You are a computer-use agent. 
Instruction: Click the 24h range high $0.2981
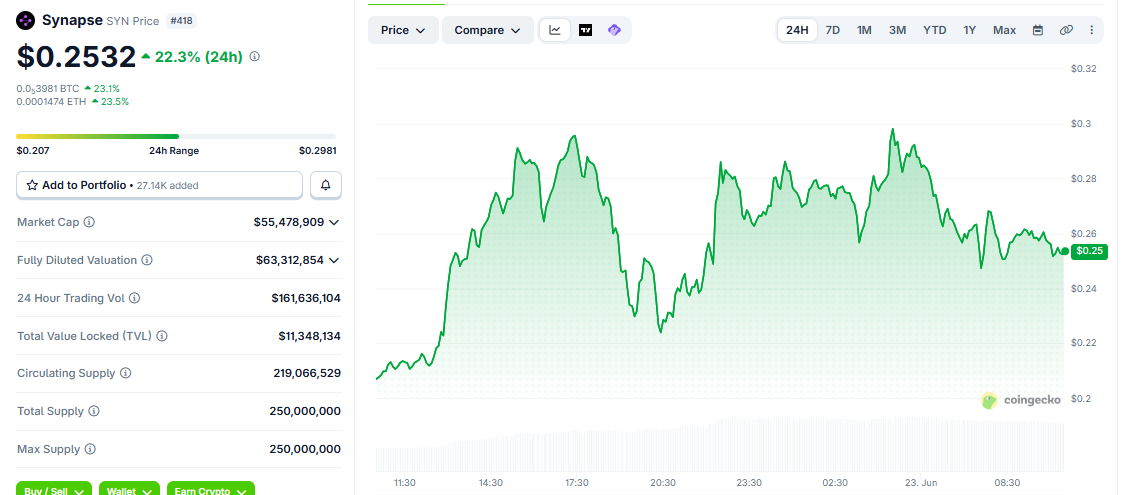[x=318, y=151]
